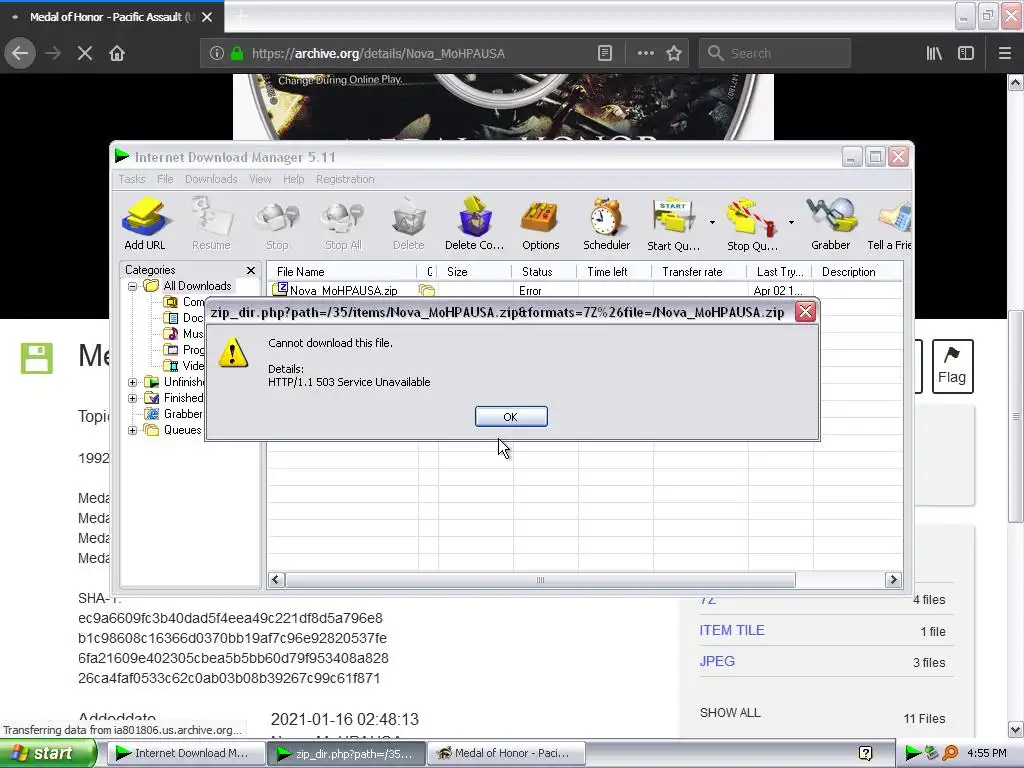
Task: Open the ITEM TILE download link
Action: pyautogui.click(x=731, y=630)
